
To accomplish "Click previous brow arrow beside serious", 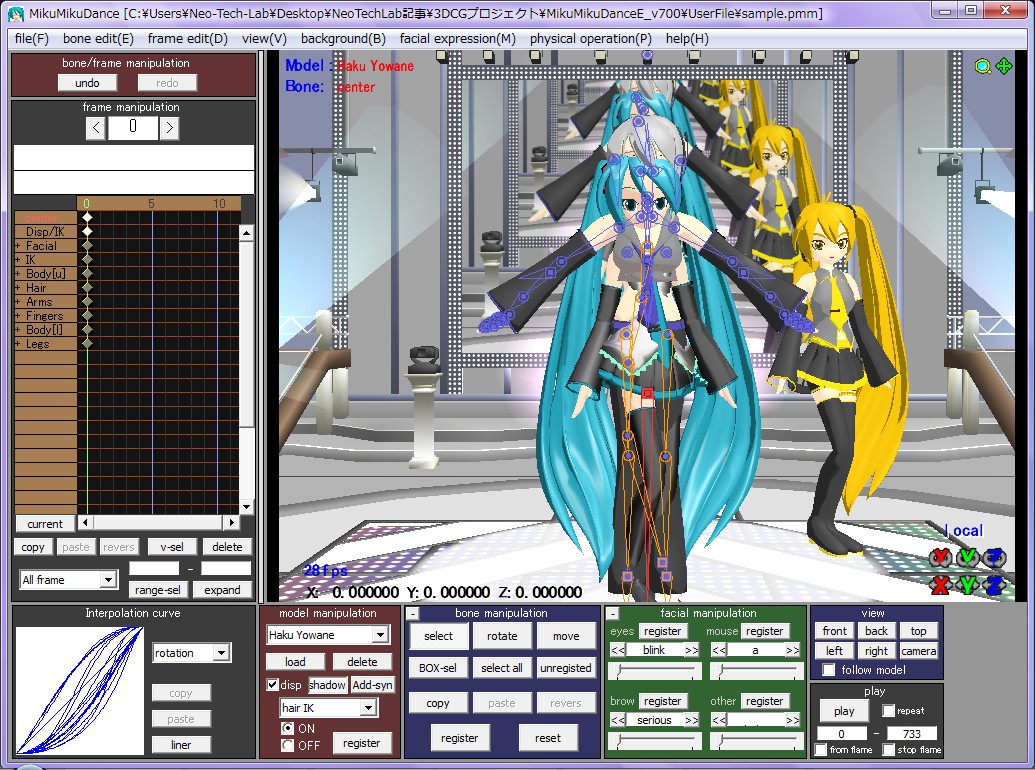I will pyautogui.click(x=618, y=720).
